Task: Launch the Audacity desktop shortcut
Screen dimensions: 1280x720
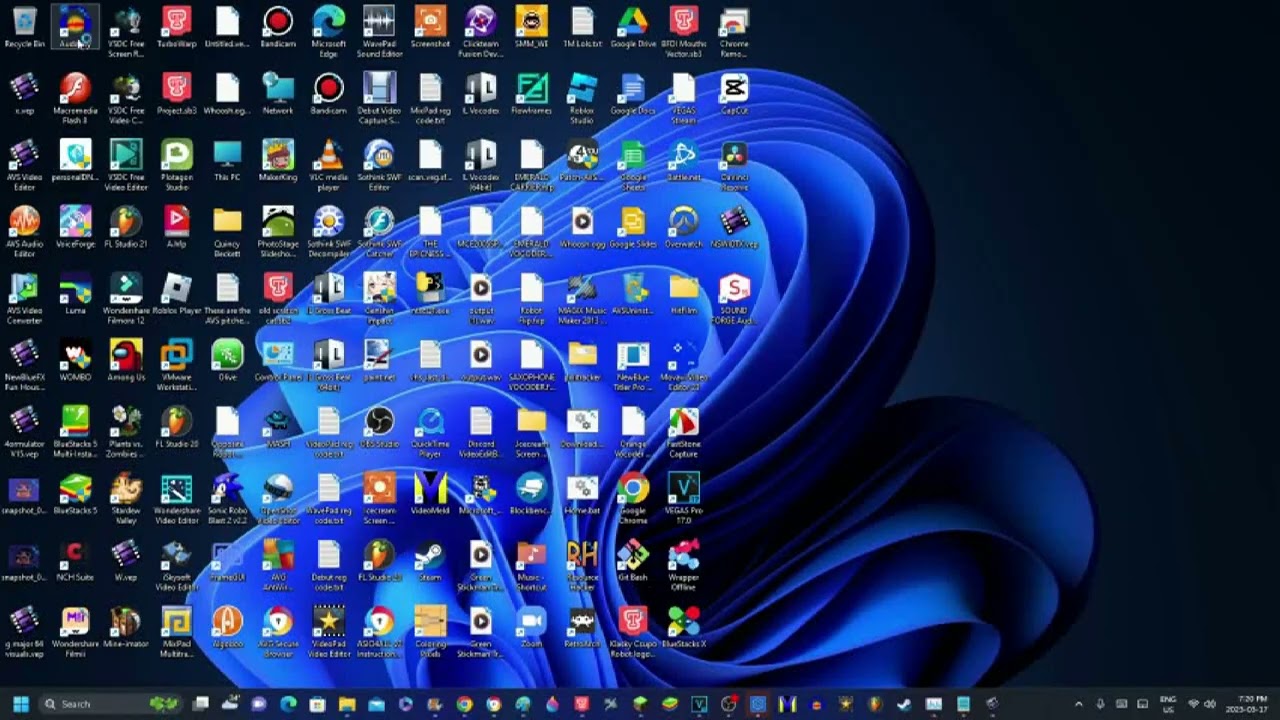Action: click(x=75, y=27)
